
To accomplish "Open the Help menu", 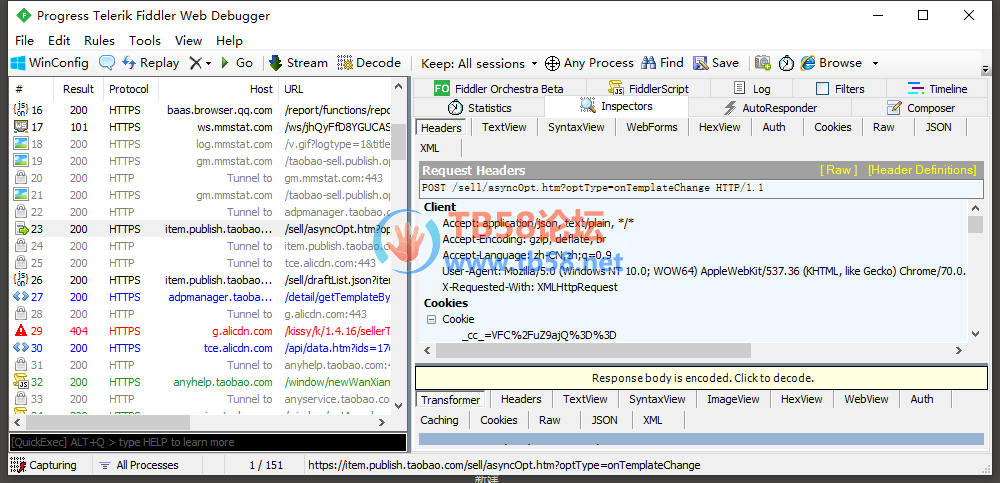I will pyautogui.click(x=230, y=41).
